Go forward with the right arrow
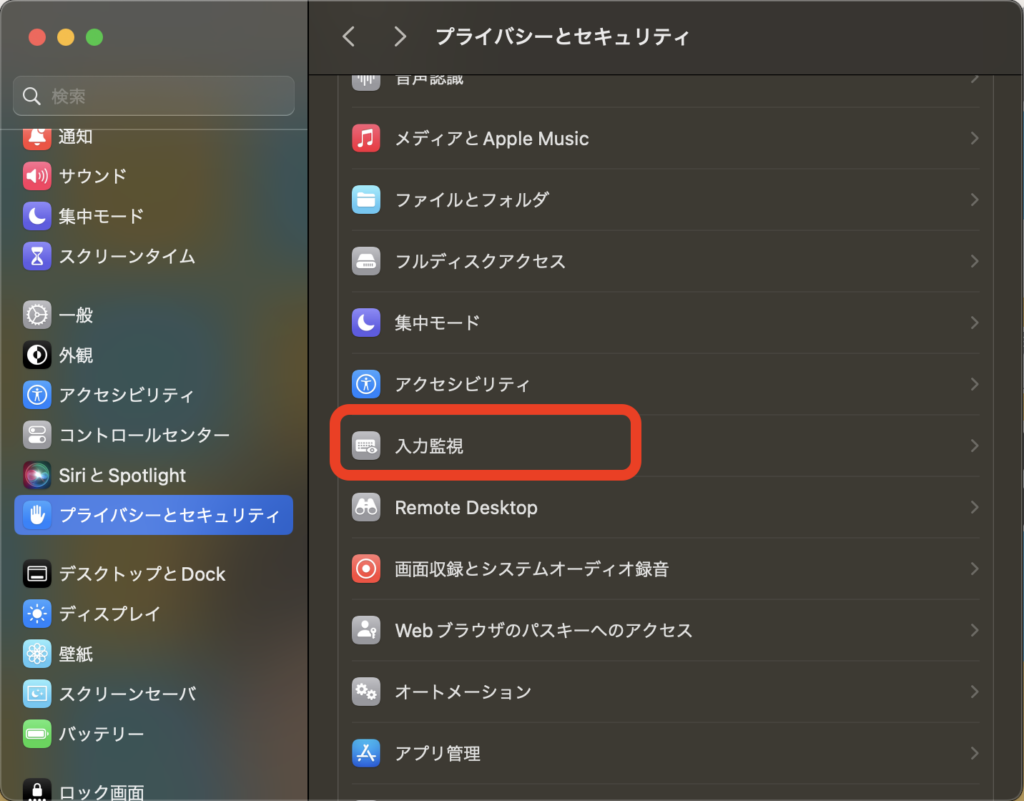Viewport: 1024px width, 801px height. tap(400, 37)
